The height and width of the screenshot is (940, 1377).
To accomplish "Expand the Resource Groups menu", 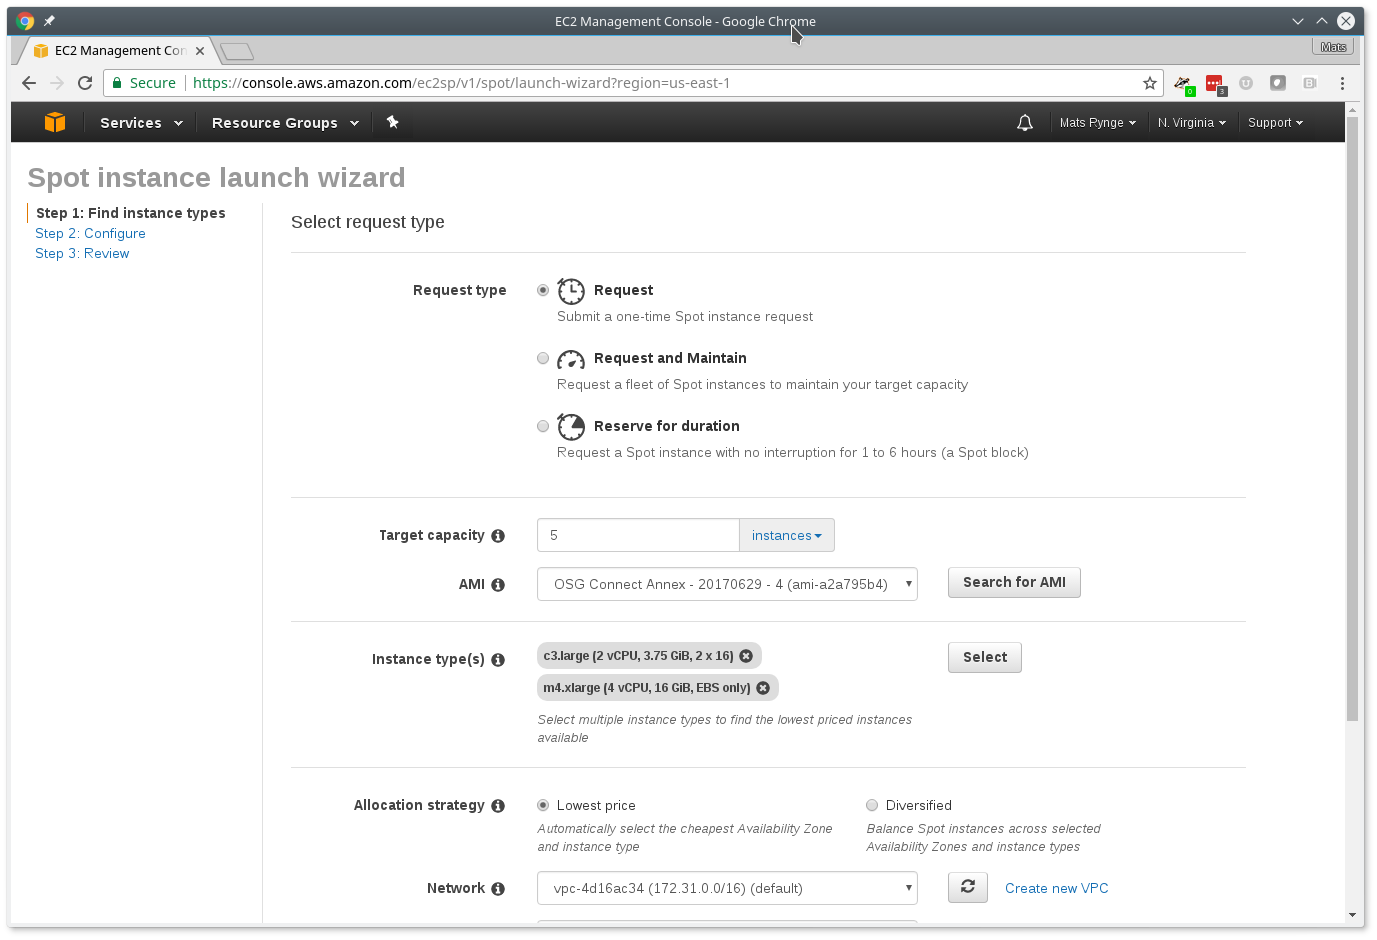I will (285, 123).
